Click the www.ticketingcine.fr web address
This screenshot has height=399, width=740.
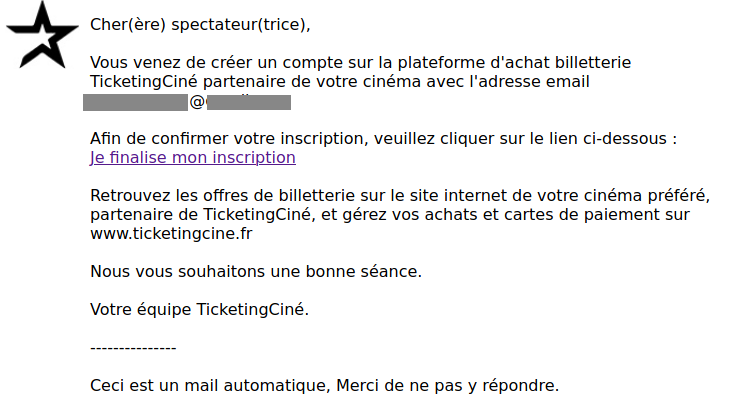click(171, 234)
